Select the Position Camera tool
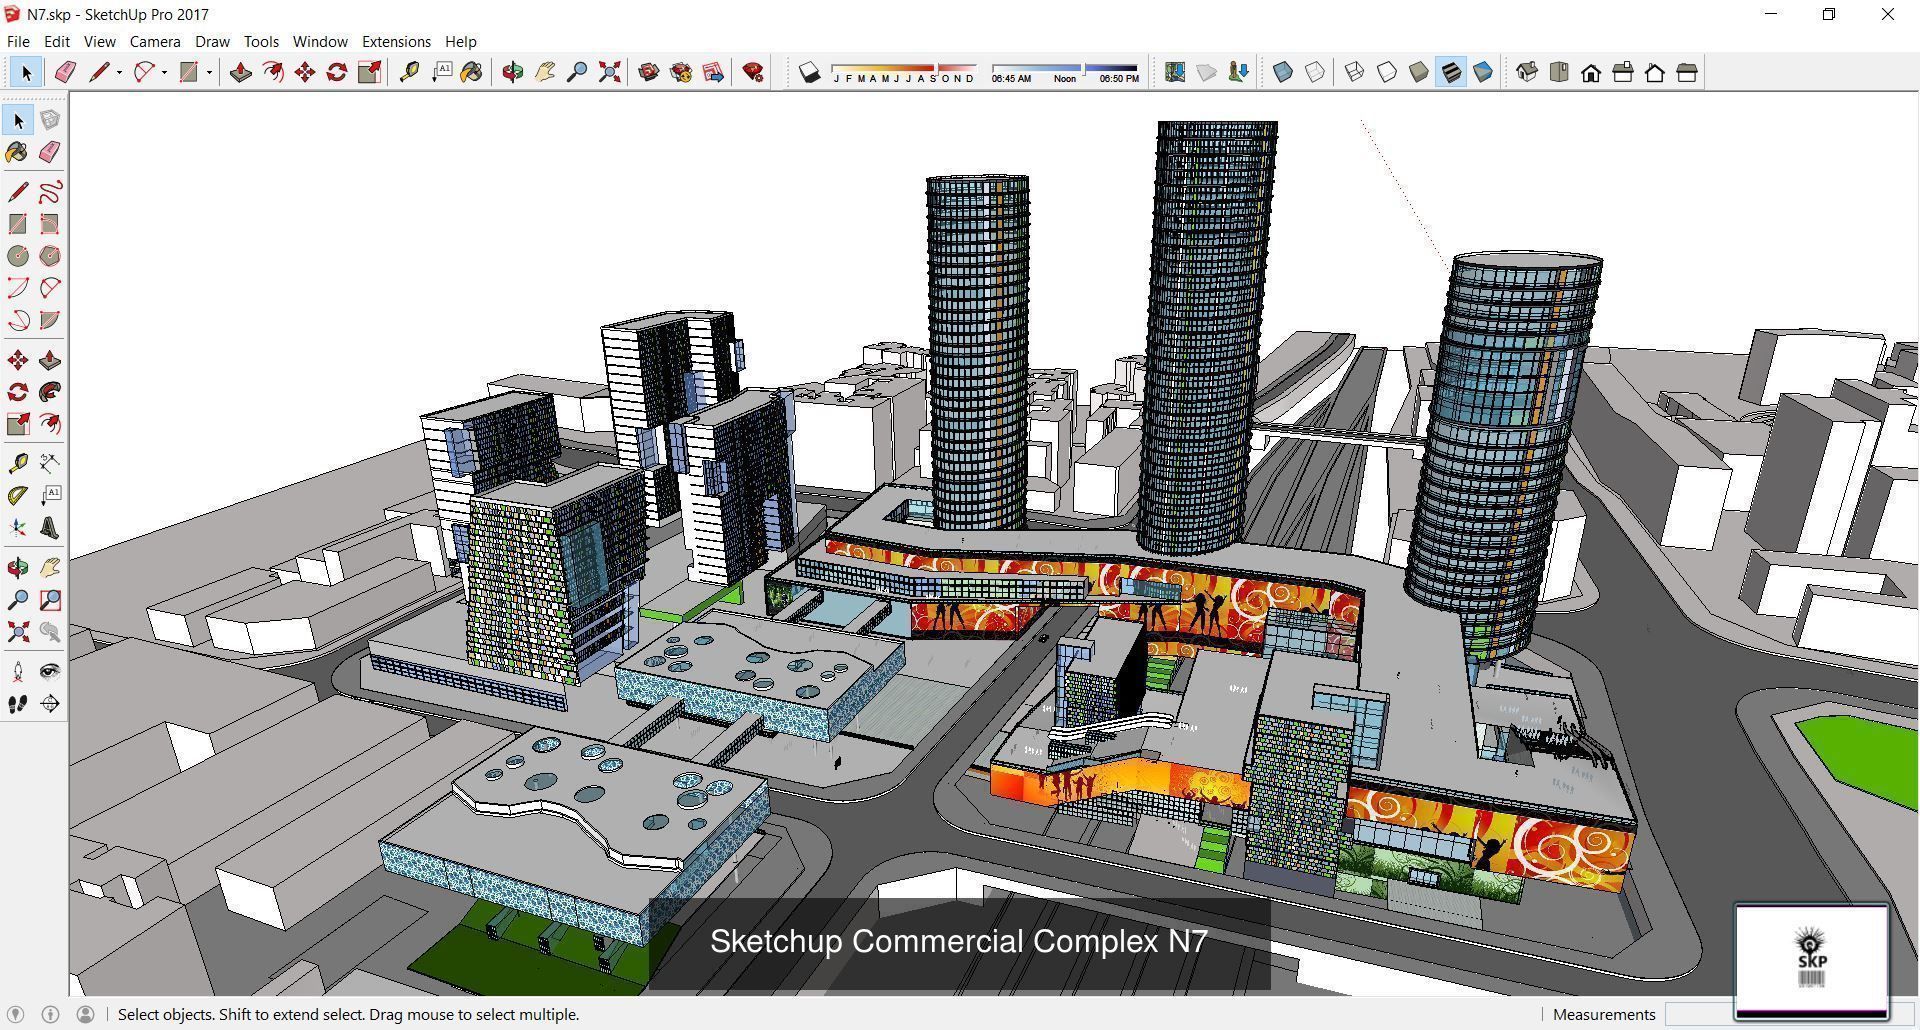 (18, 672)
